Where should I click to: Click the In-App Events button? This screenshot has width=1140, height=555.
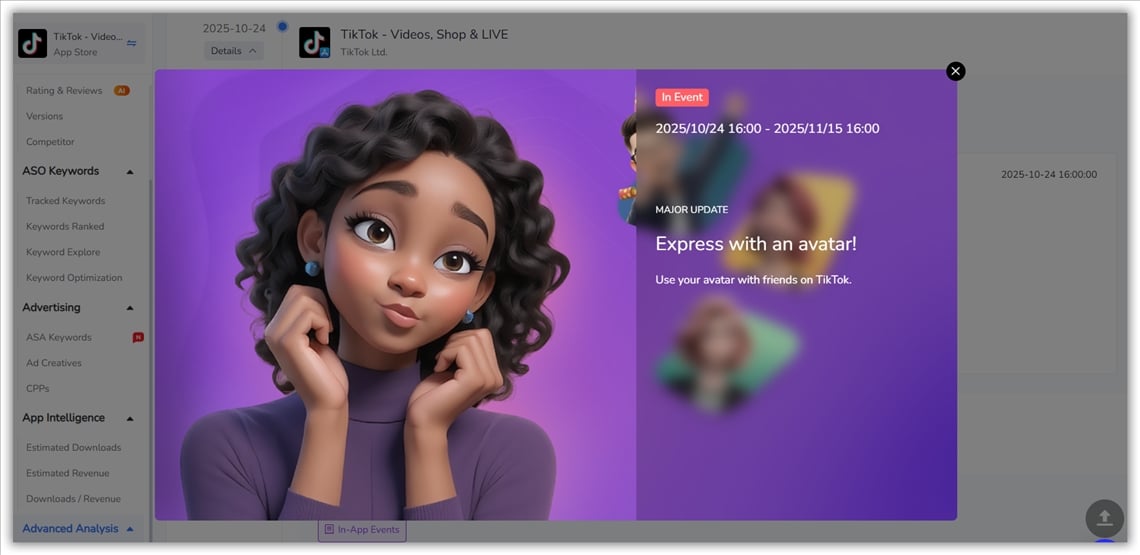361,529
